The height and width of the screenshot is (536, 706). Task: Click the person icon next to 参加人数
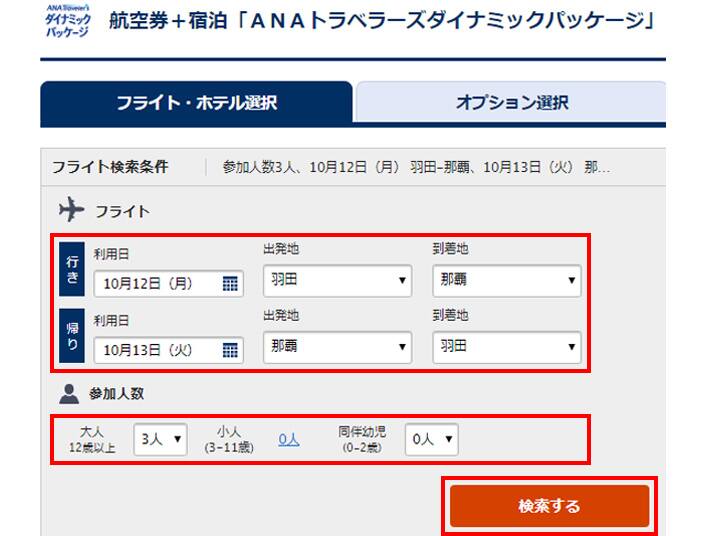point(71,394)
